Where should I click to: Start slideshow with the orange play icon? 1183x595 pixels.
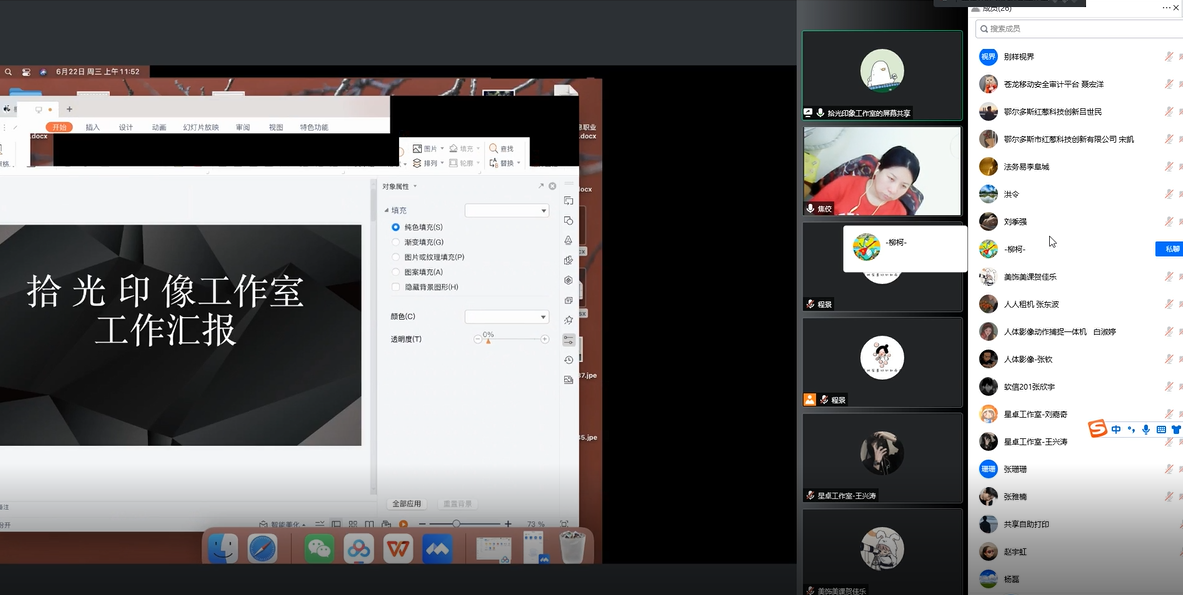point(403,524)
